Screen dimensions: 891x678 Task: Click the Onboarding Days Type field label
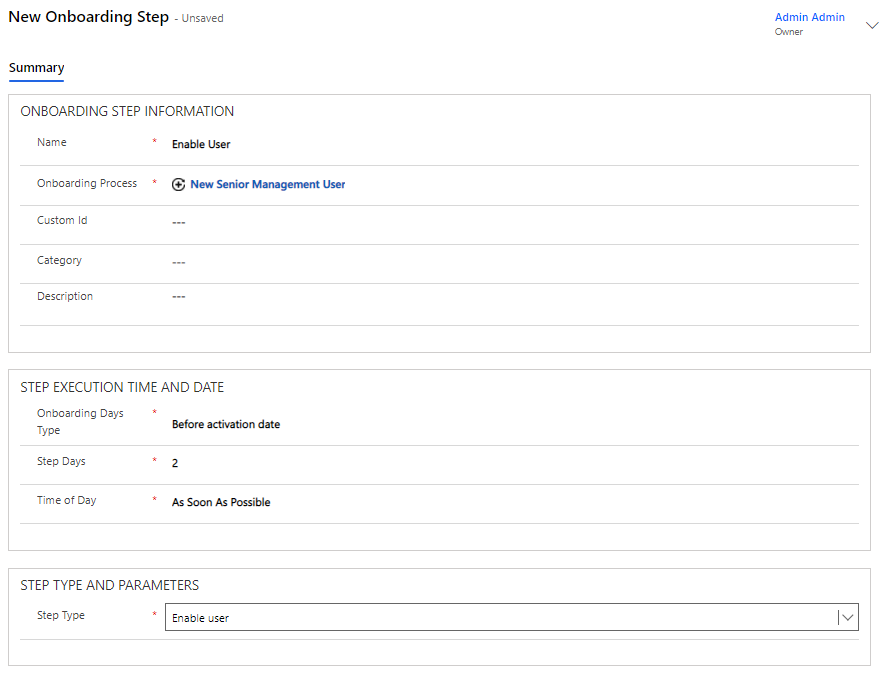point(80,422)
